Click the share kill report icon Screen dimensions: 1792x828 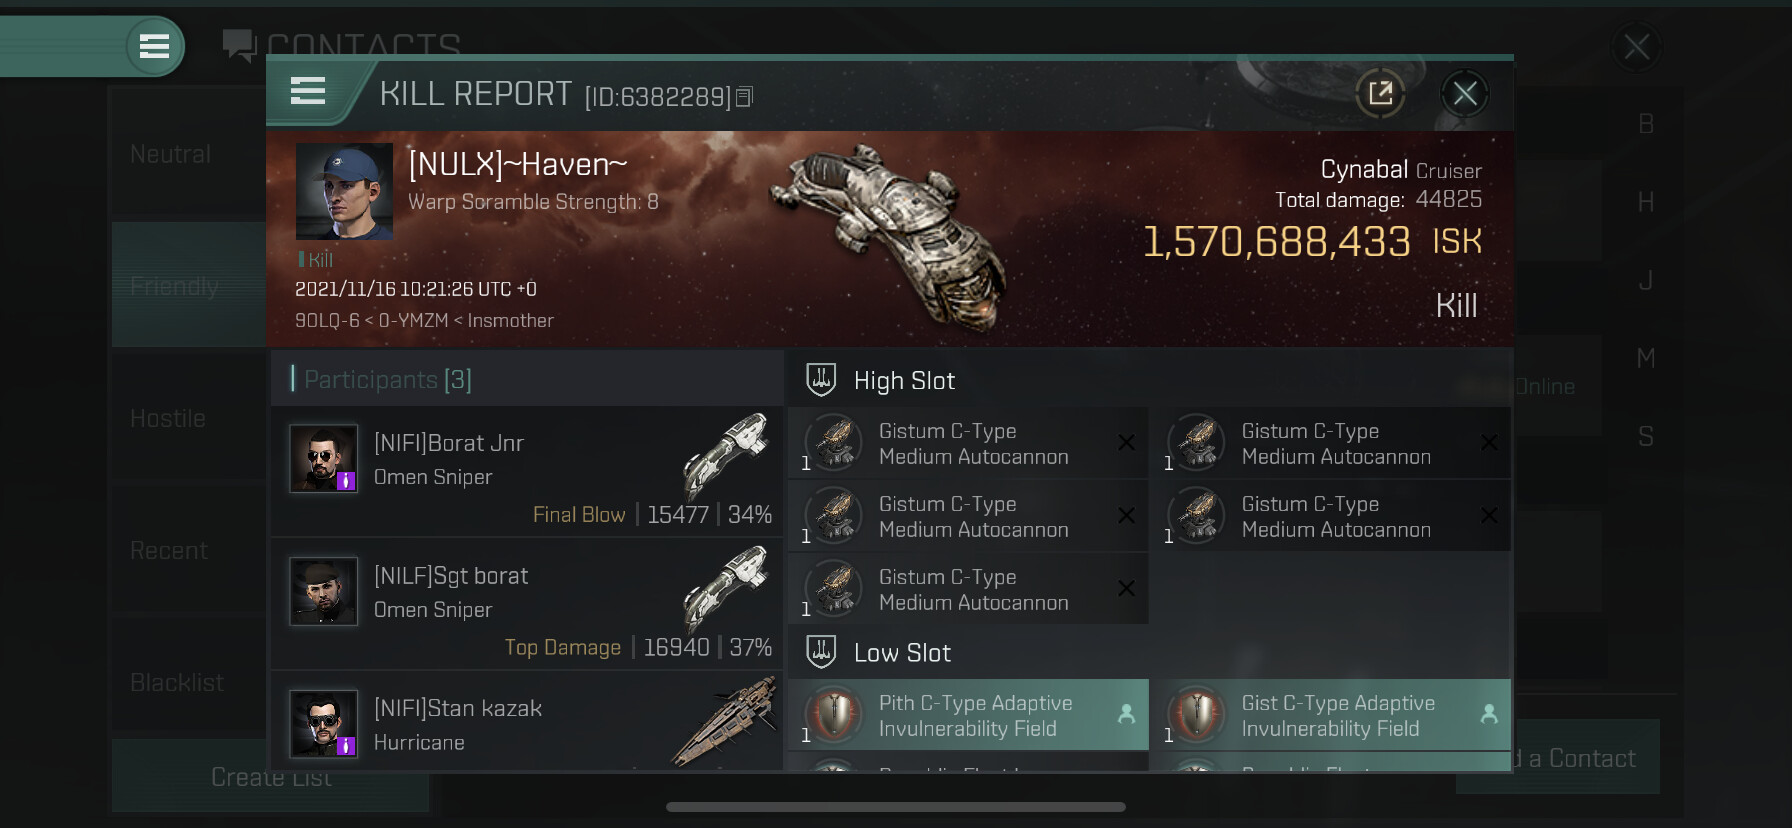pyautogui.click(x=1380, y=94)
